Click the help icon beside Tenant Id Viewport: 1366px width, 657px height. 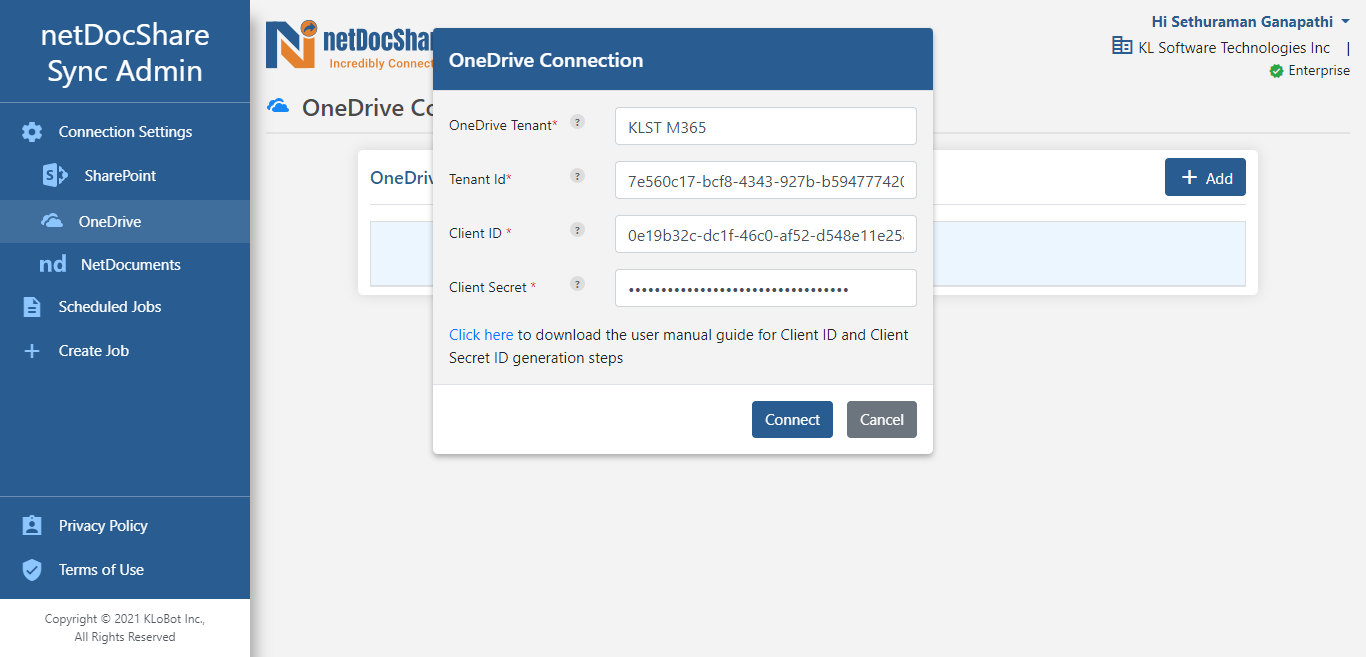click(577, 176)
